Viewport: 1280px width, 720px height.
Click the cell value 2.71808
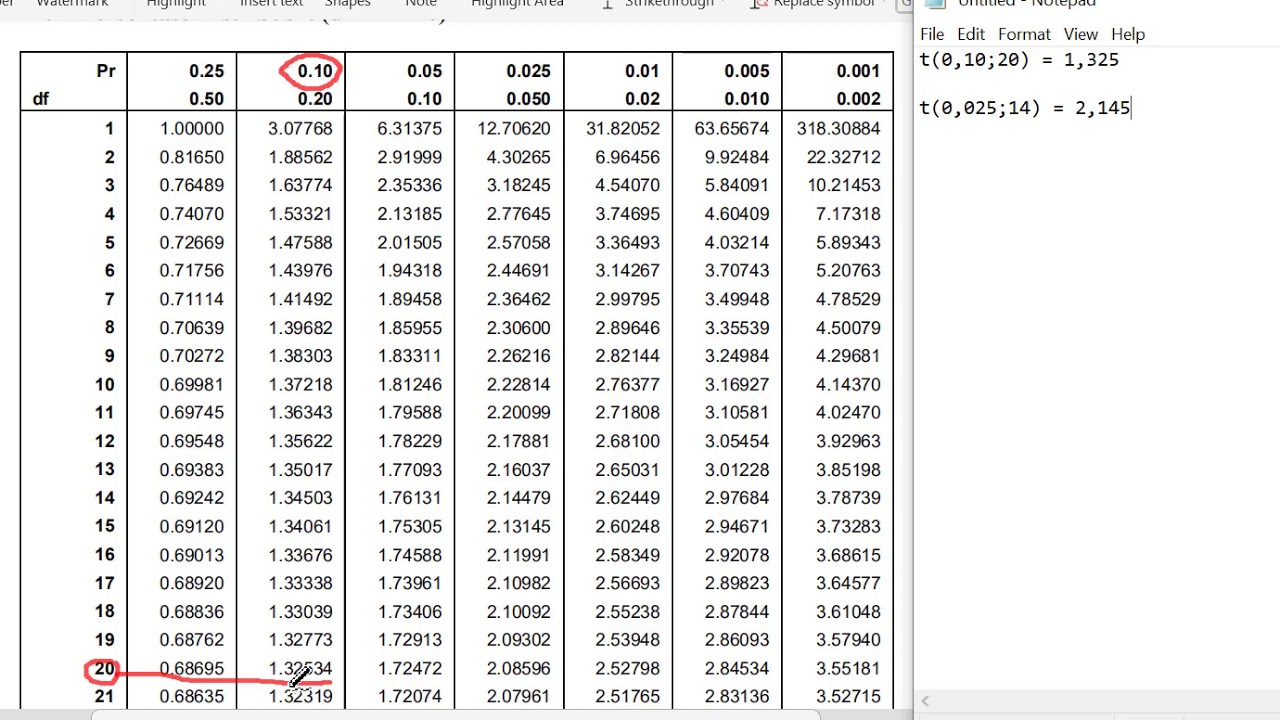coord(627,412)
